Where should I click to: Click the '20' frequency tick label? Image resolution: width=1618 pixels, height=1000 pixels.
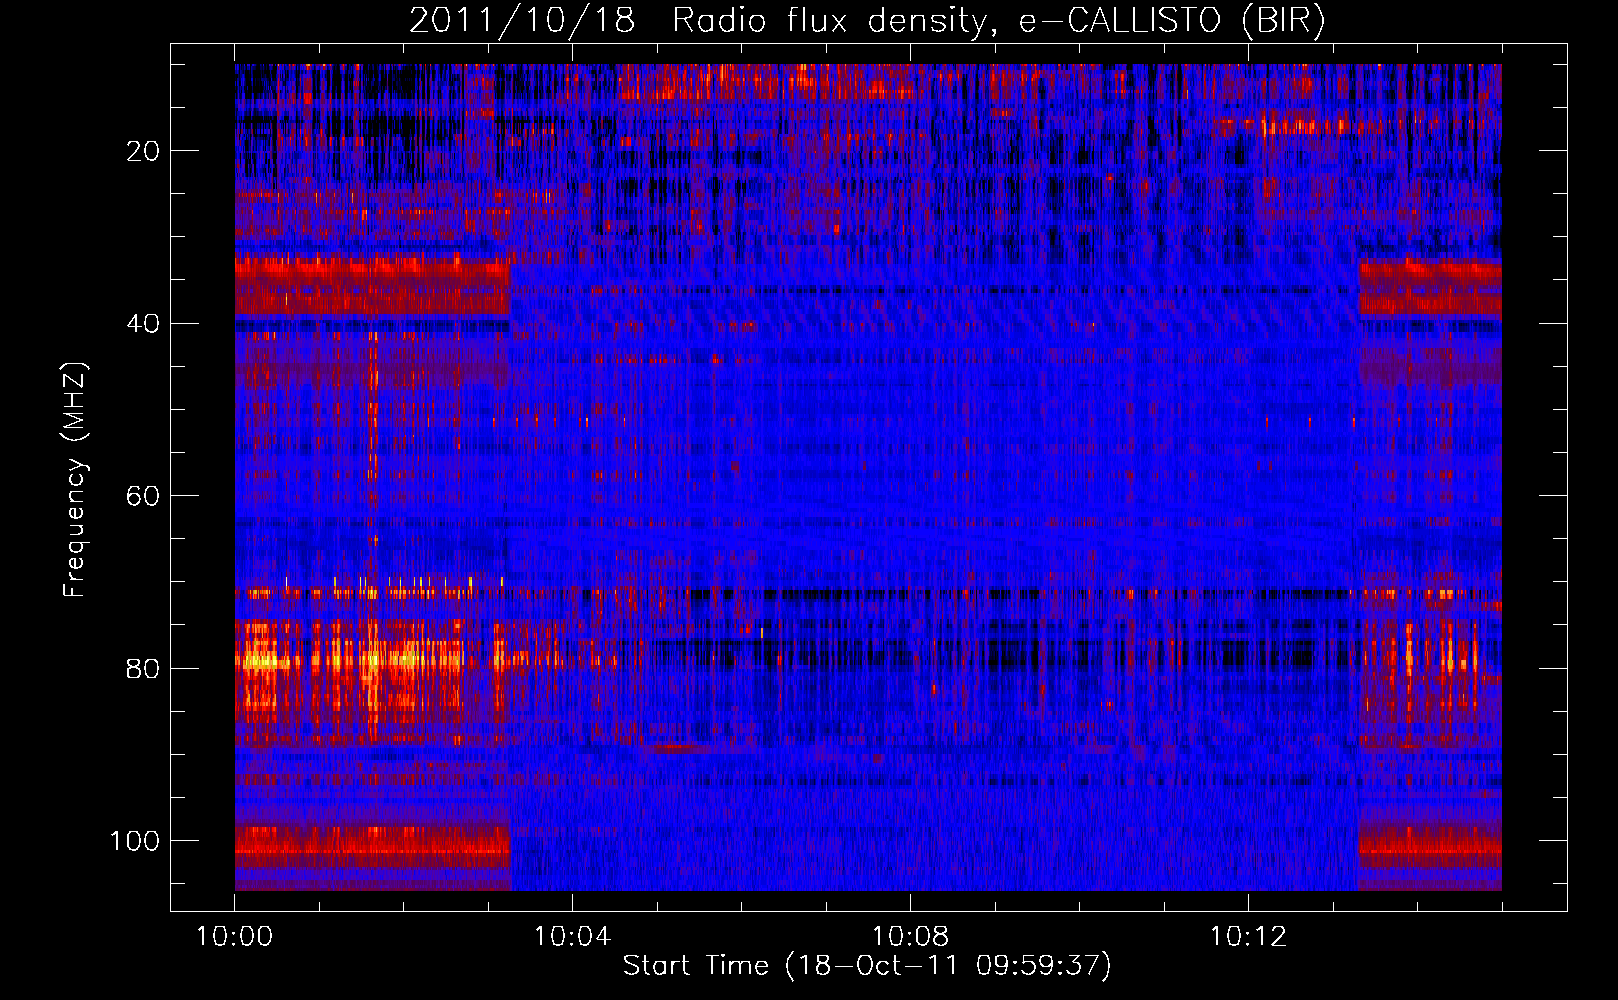(x=144, y=151)
